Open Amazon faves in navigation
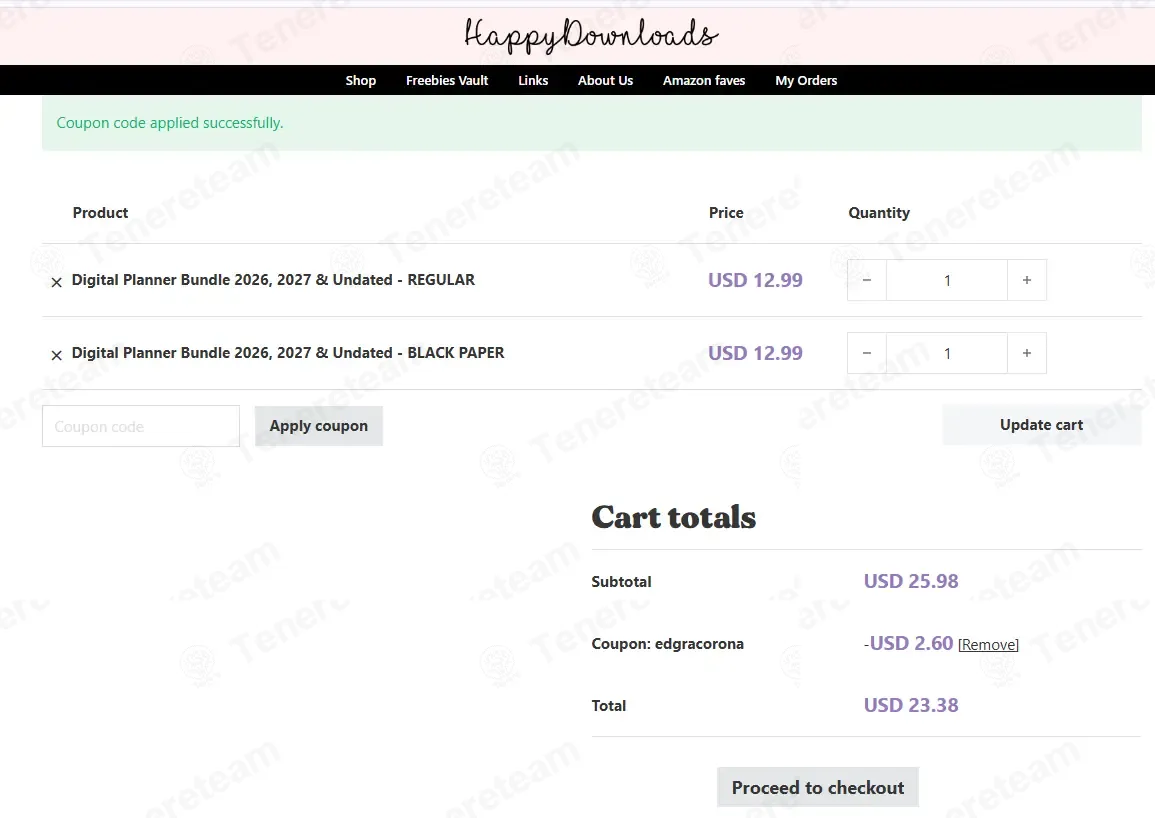 tap(704, 80)
